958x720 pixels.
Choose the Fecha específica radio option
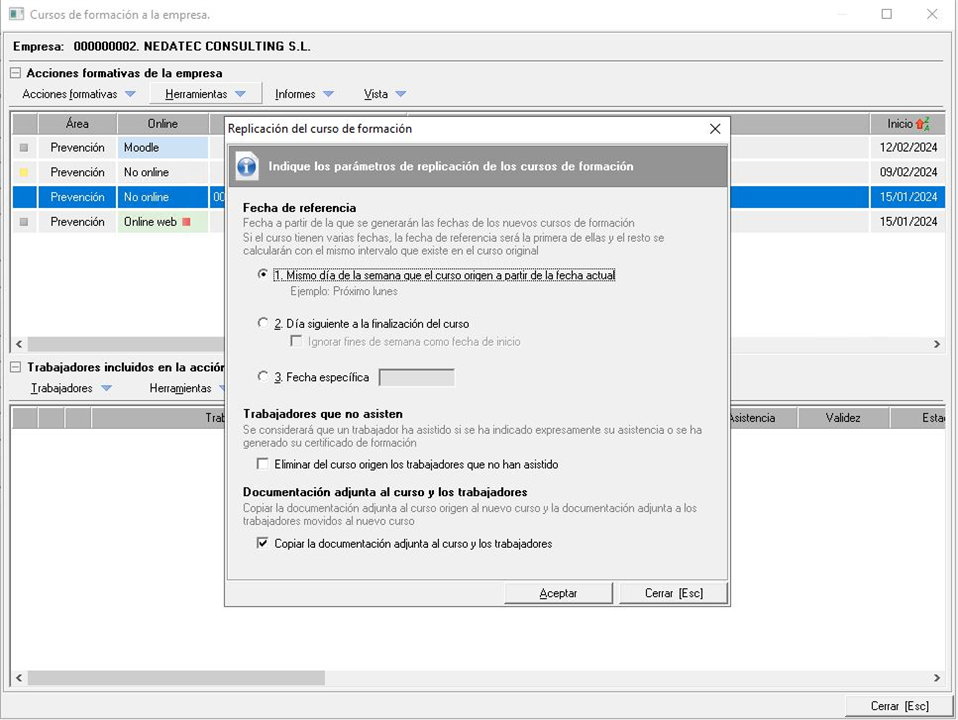pyautogui.click(x=263, y=377)
